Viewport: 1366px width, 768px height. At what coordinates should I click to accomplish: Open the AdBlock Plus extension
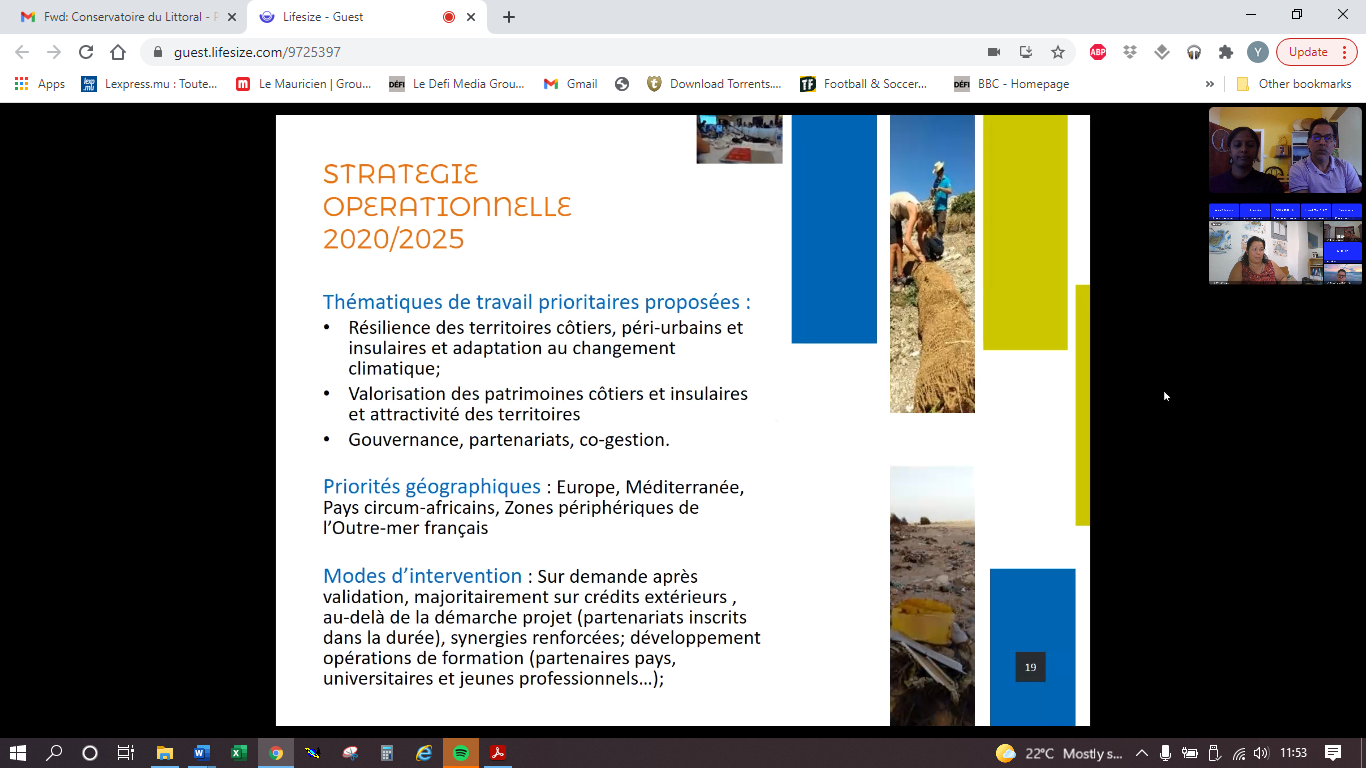[x=1098, y=52]
